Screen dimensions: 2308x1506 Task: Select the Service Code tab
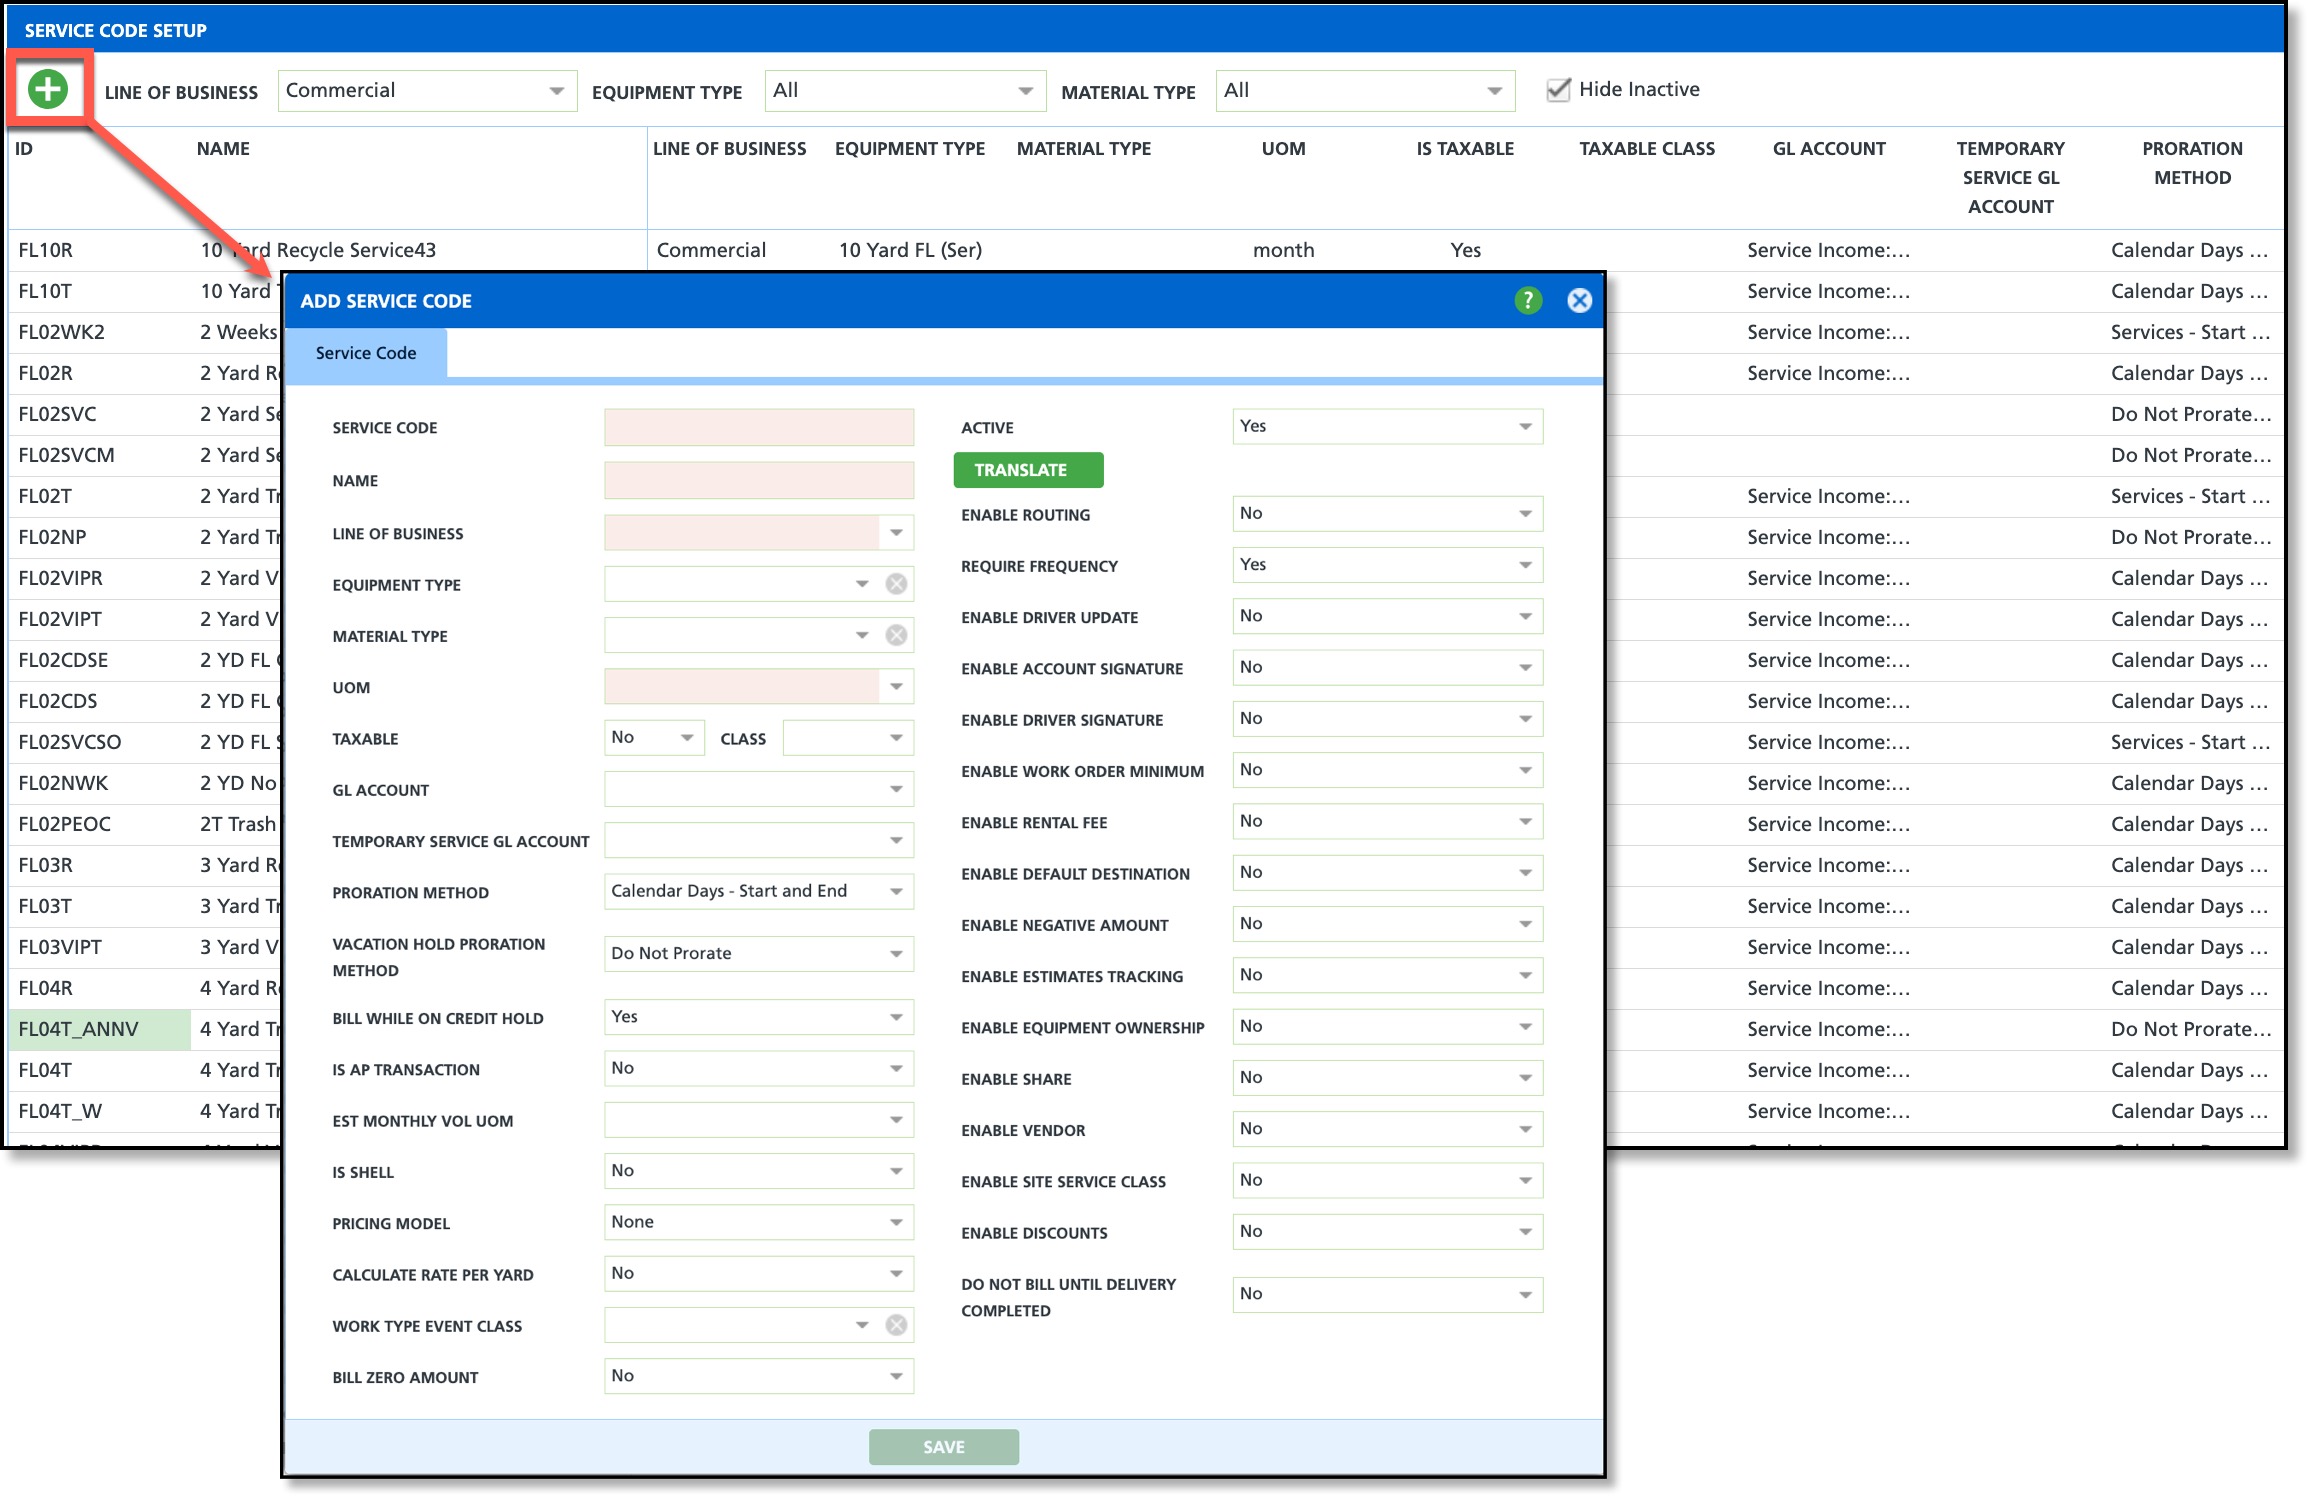pyautogui.click(x=366, y=353)
